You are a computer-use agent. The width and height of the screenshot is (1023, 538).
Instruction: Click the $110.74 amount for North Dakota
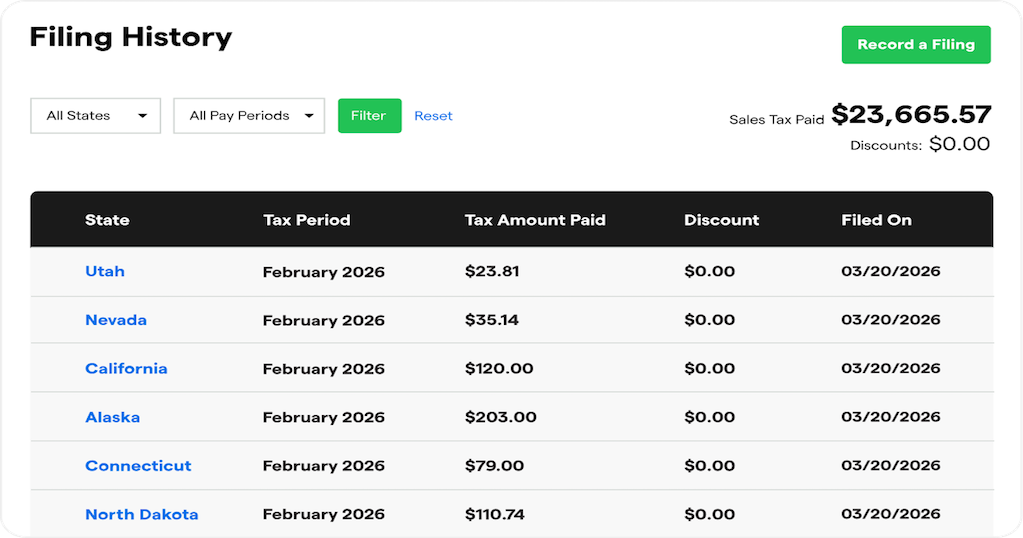click(495, 514)
